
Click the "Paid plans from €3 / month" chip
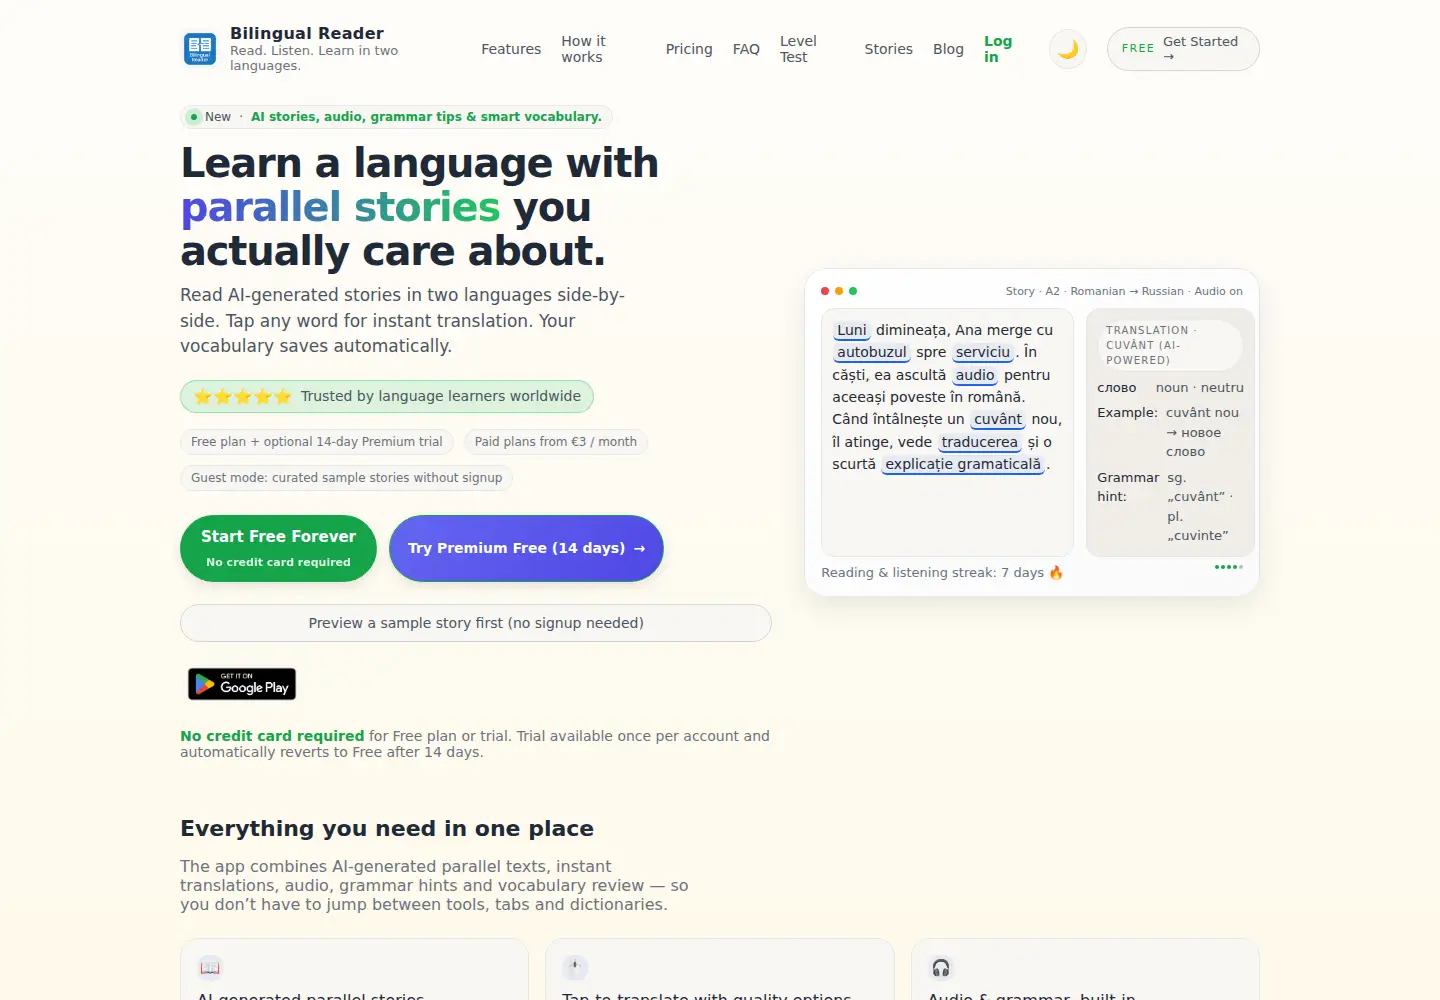556,442
